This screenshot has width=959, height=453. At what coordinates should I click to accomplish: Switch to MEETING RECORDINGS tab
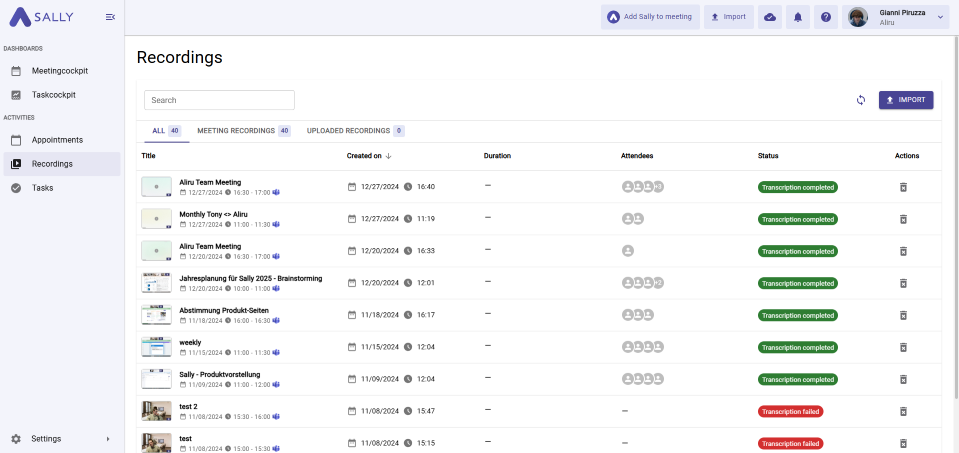pyautogui.click(x=243, y=131)
